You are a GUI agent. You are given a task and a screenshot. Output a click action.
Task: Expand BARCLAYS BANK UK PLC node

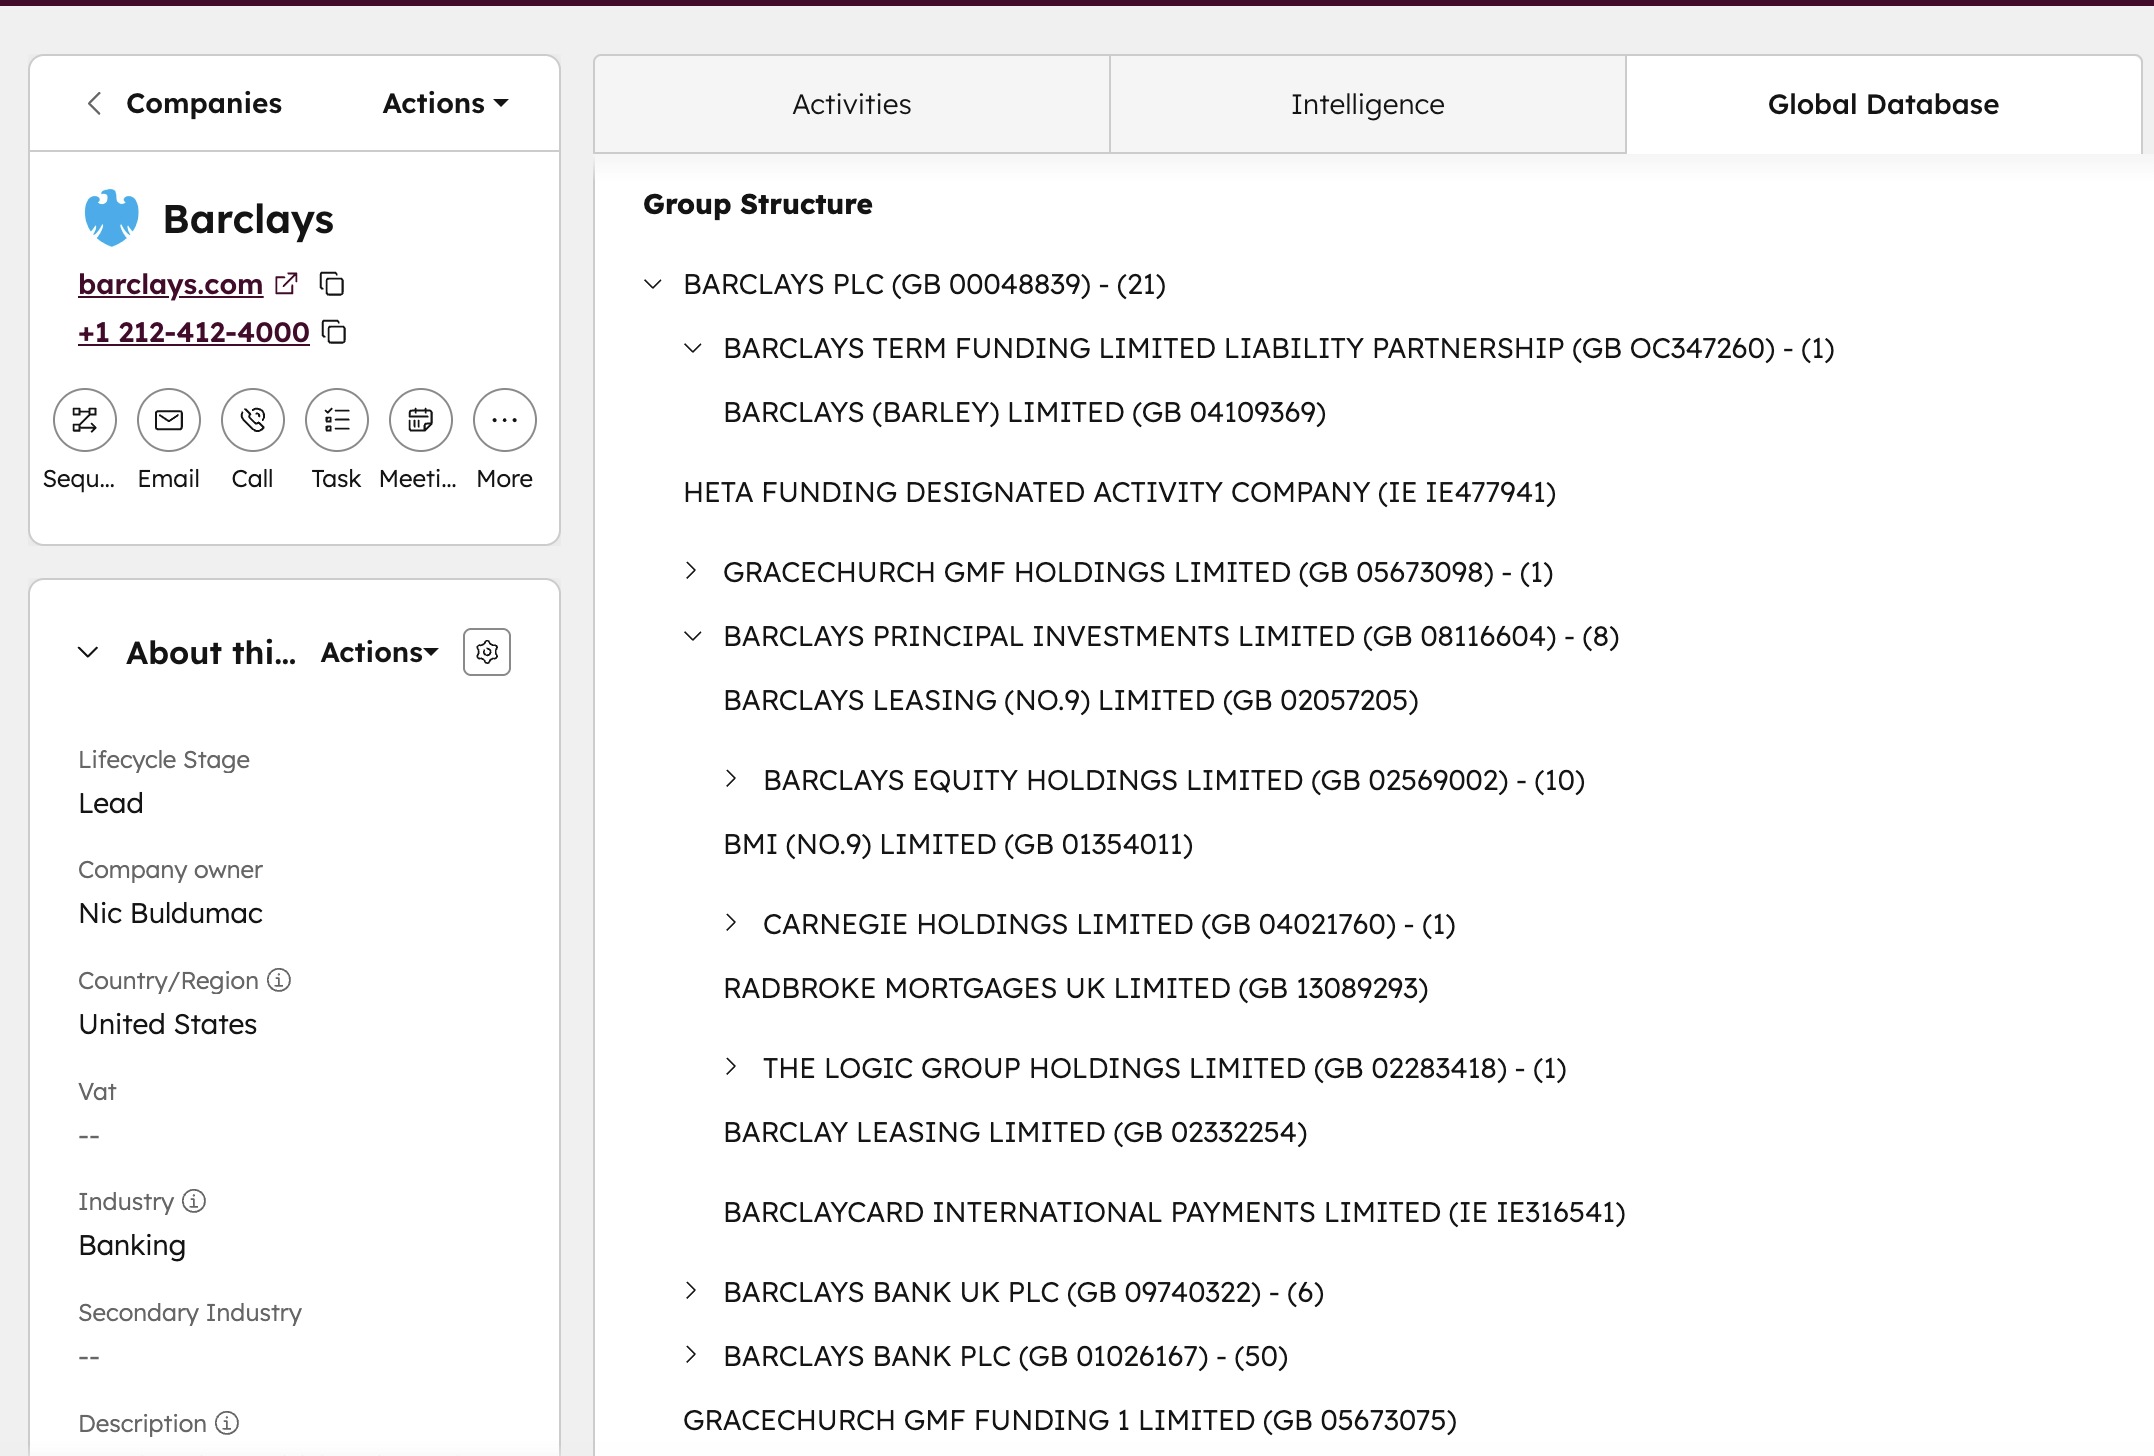click(691, 1291)
